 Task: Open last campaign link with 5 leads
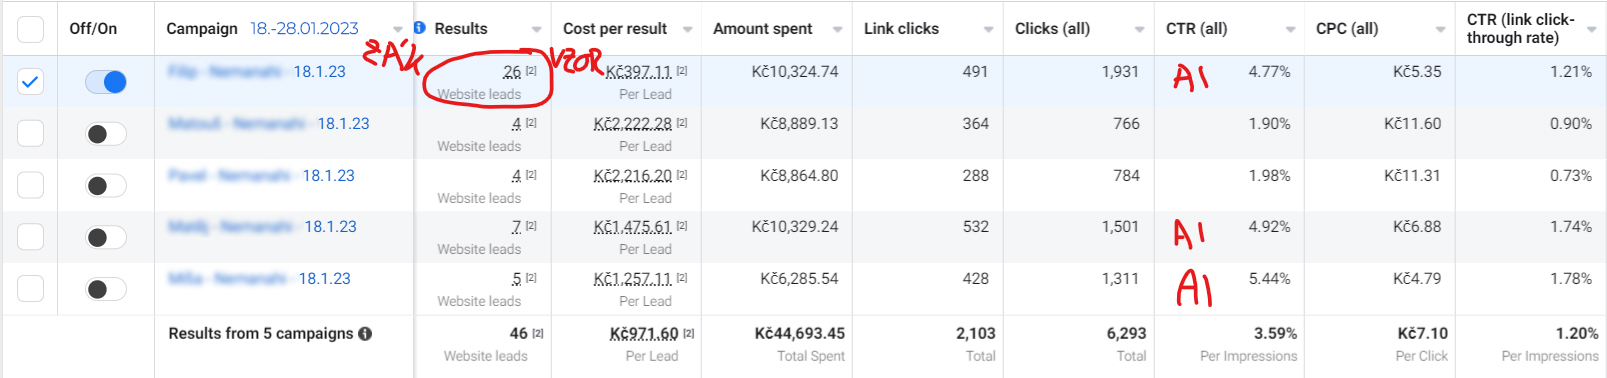259,278
